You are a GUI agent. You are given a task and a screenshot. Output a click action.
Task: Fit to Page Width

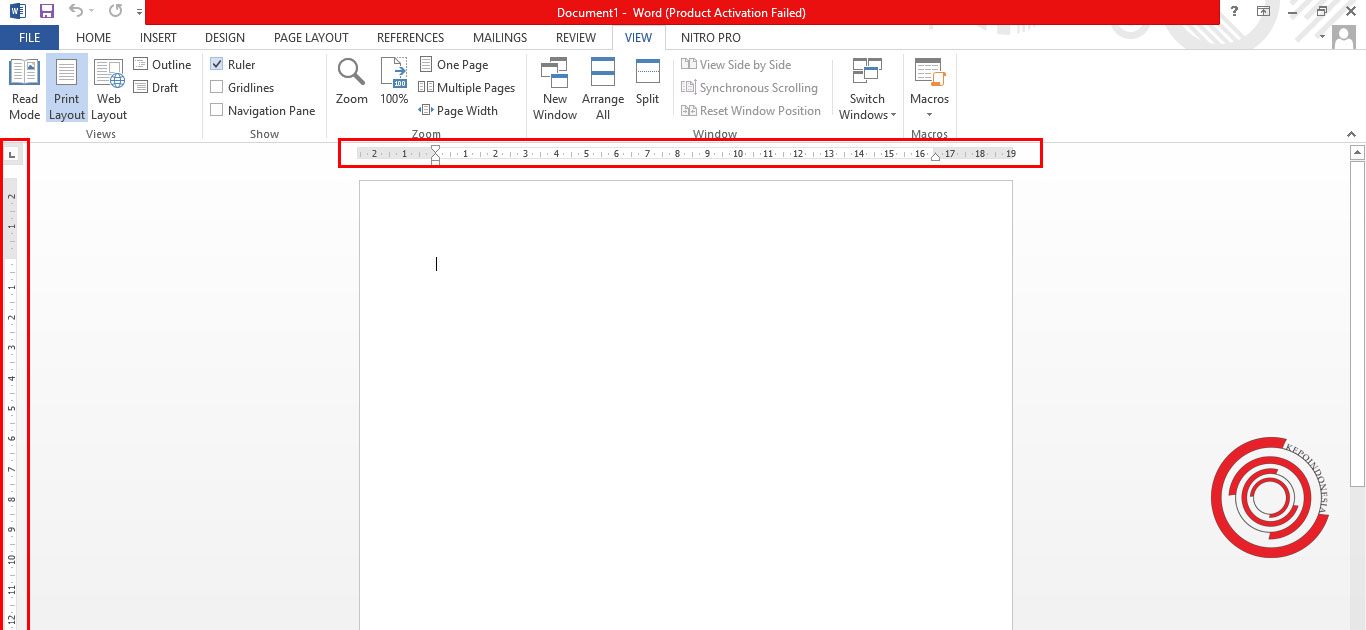[458, 111]
